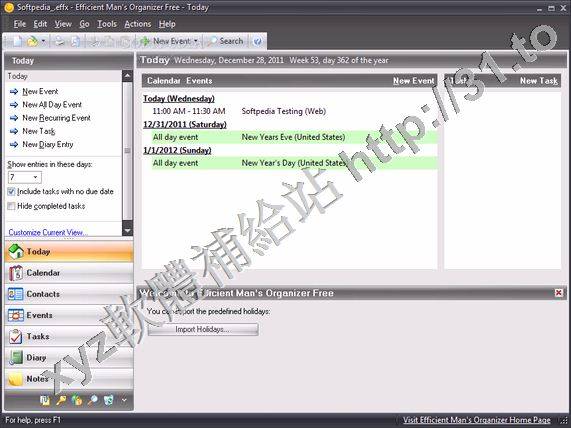Image resolution: width=571 pixels, height=428 pixels.
Task: Click the Print toolbar icon
Action: 59,41
